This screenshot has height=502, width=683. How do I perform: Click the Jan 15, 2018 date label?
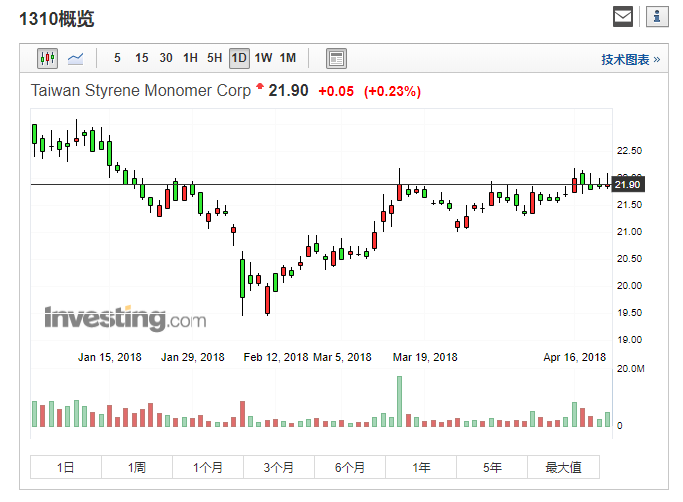110,357
